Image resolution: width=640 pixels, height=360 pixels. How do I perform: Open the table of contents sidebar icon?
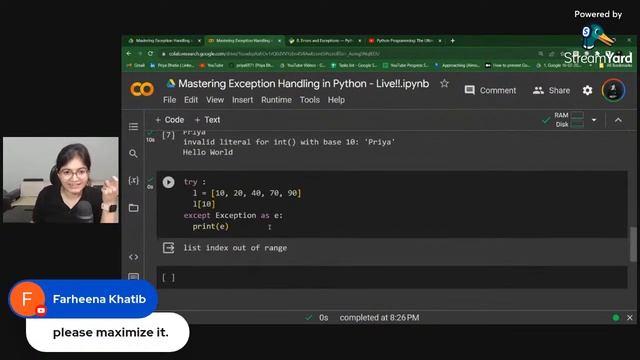click(x=133, y=127)
